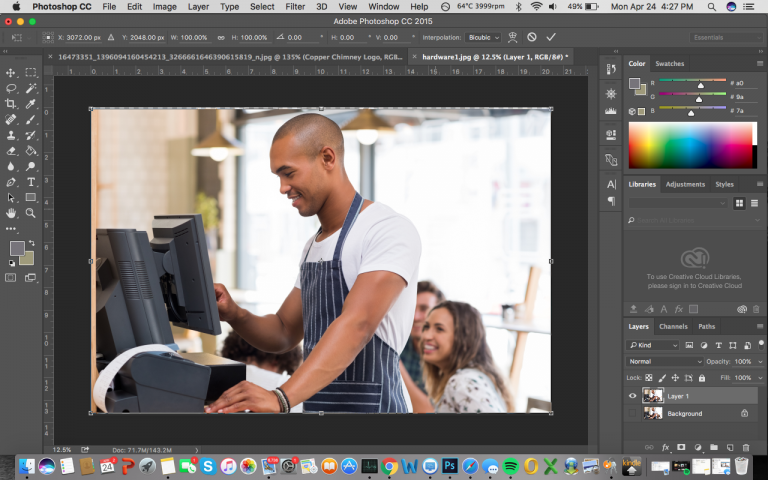768x480 pixels.
Task: Cancel the transform in options bar
Action: click(x=532, y=37)
